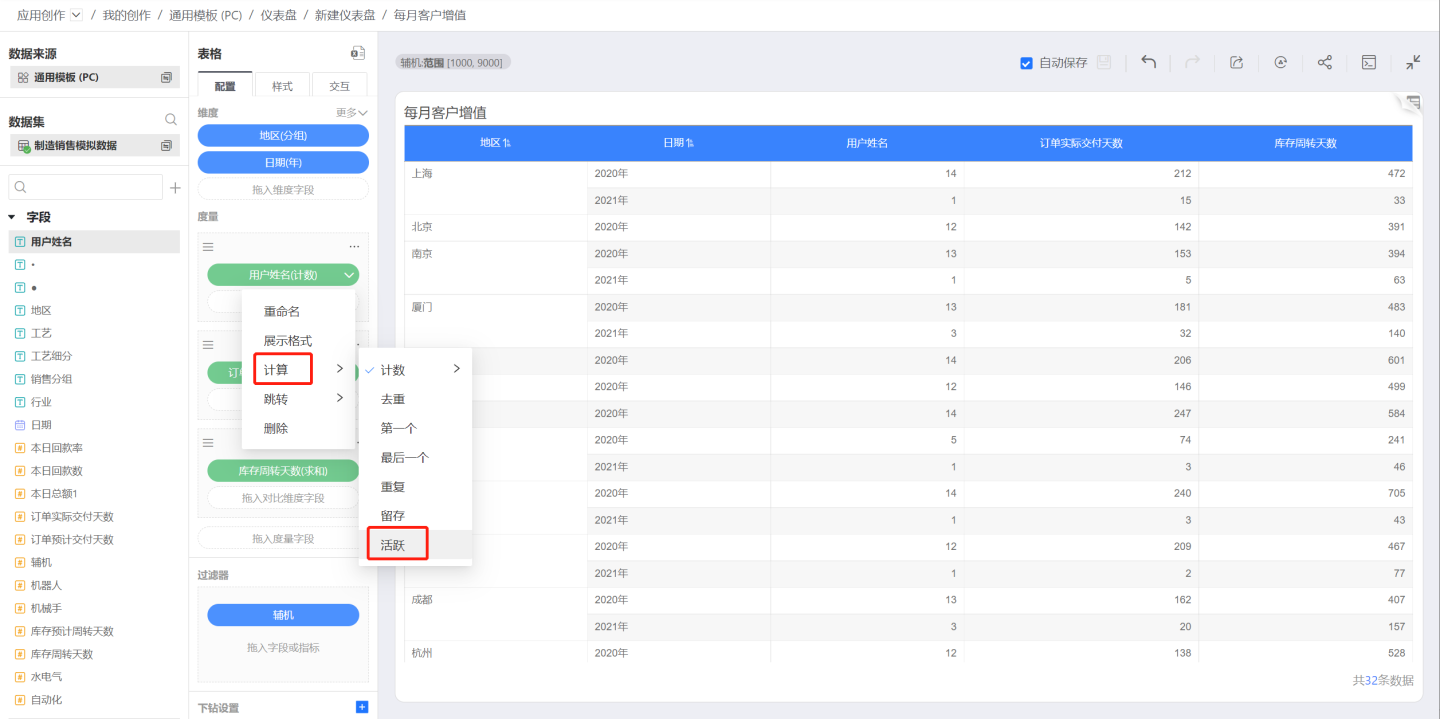This screenshot has width=1440, height=719.
Task: Click the share network icon
Action: click(x=1324, y=62)
